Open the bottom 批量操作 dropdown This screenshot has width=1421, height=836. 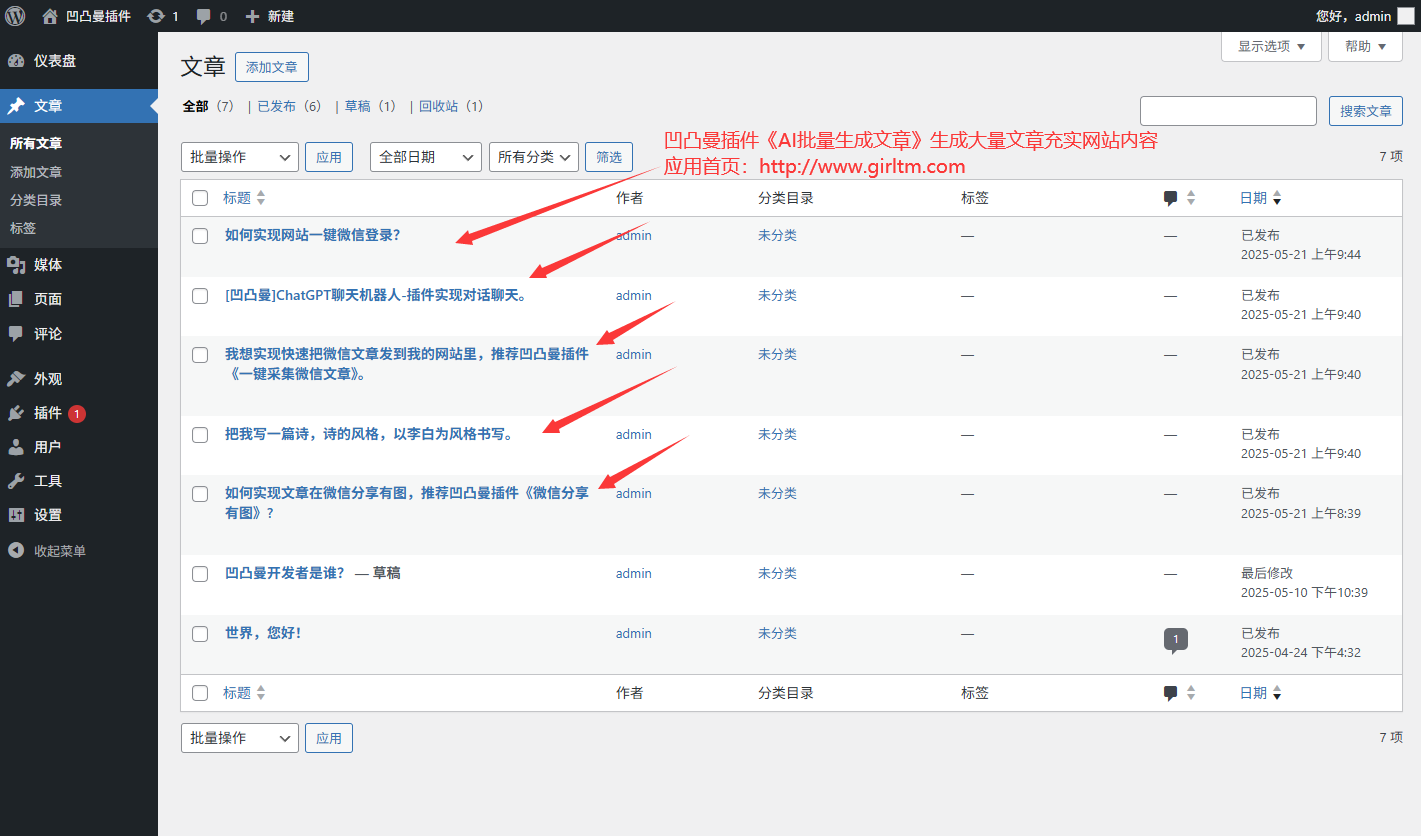pos(240,738)
